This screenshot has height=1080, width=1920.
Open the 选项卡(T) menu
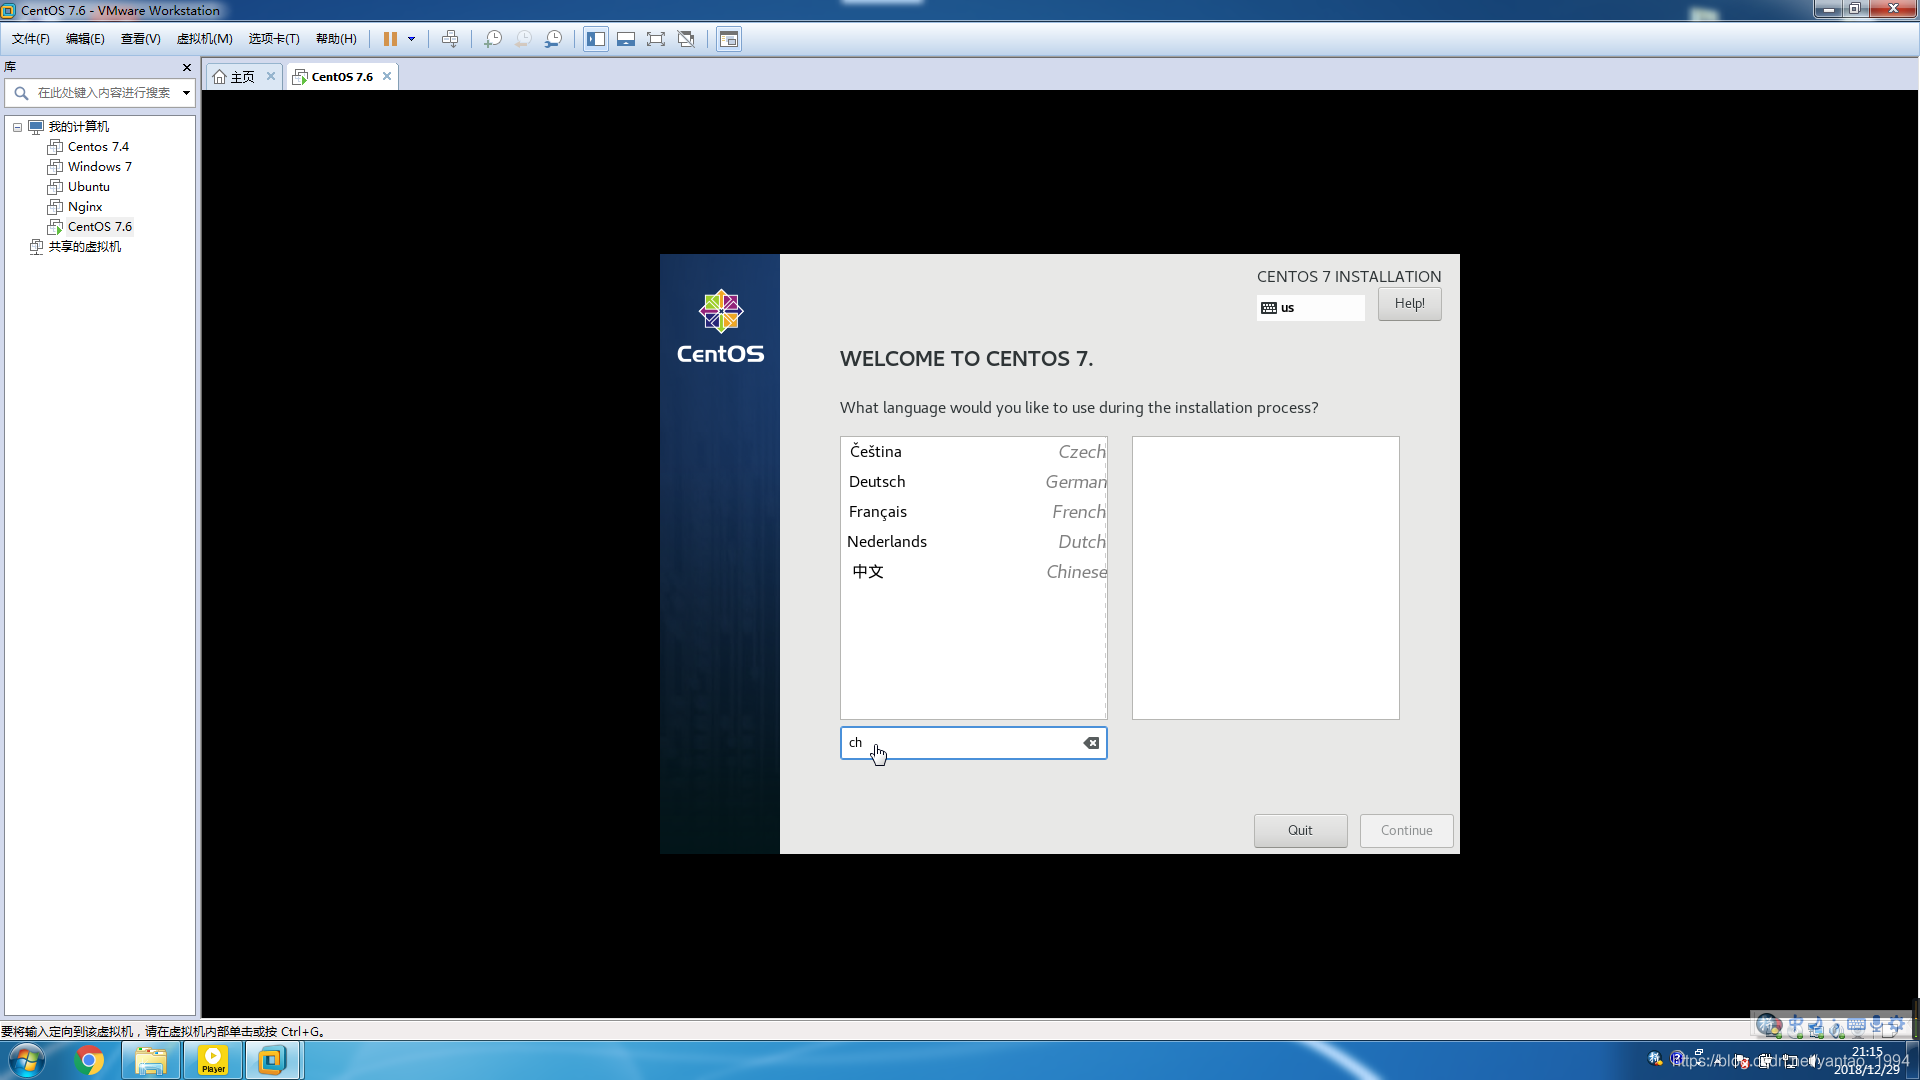[274, 39]
